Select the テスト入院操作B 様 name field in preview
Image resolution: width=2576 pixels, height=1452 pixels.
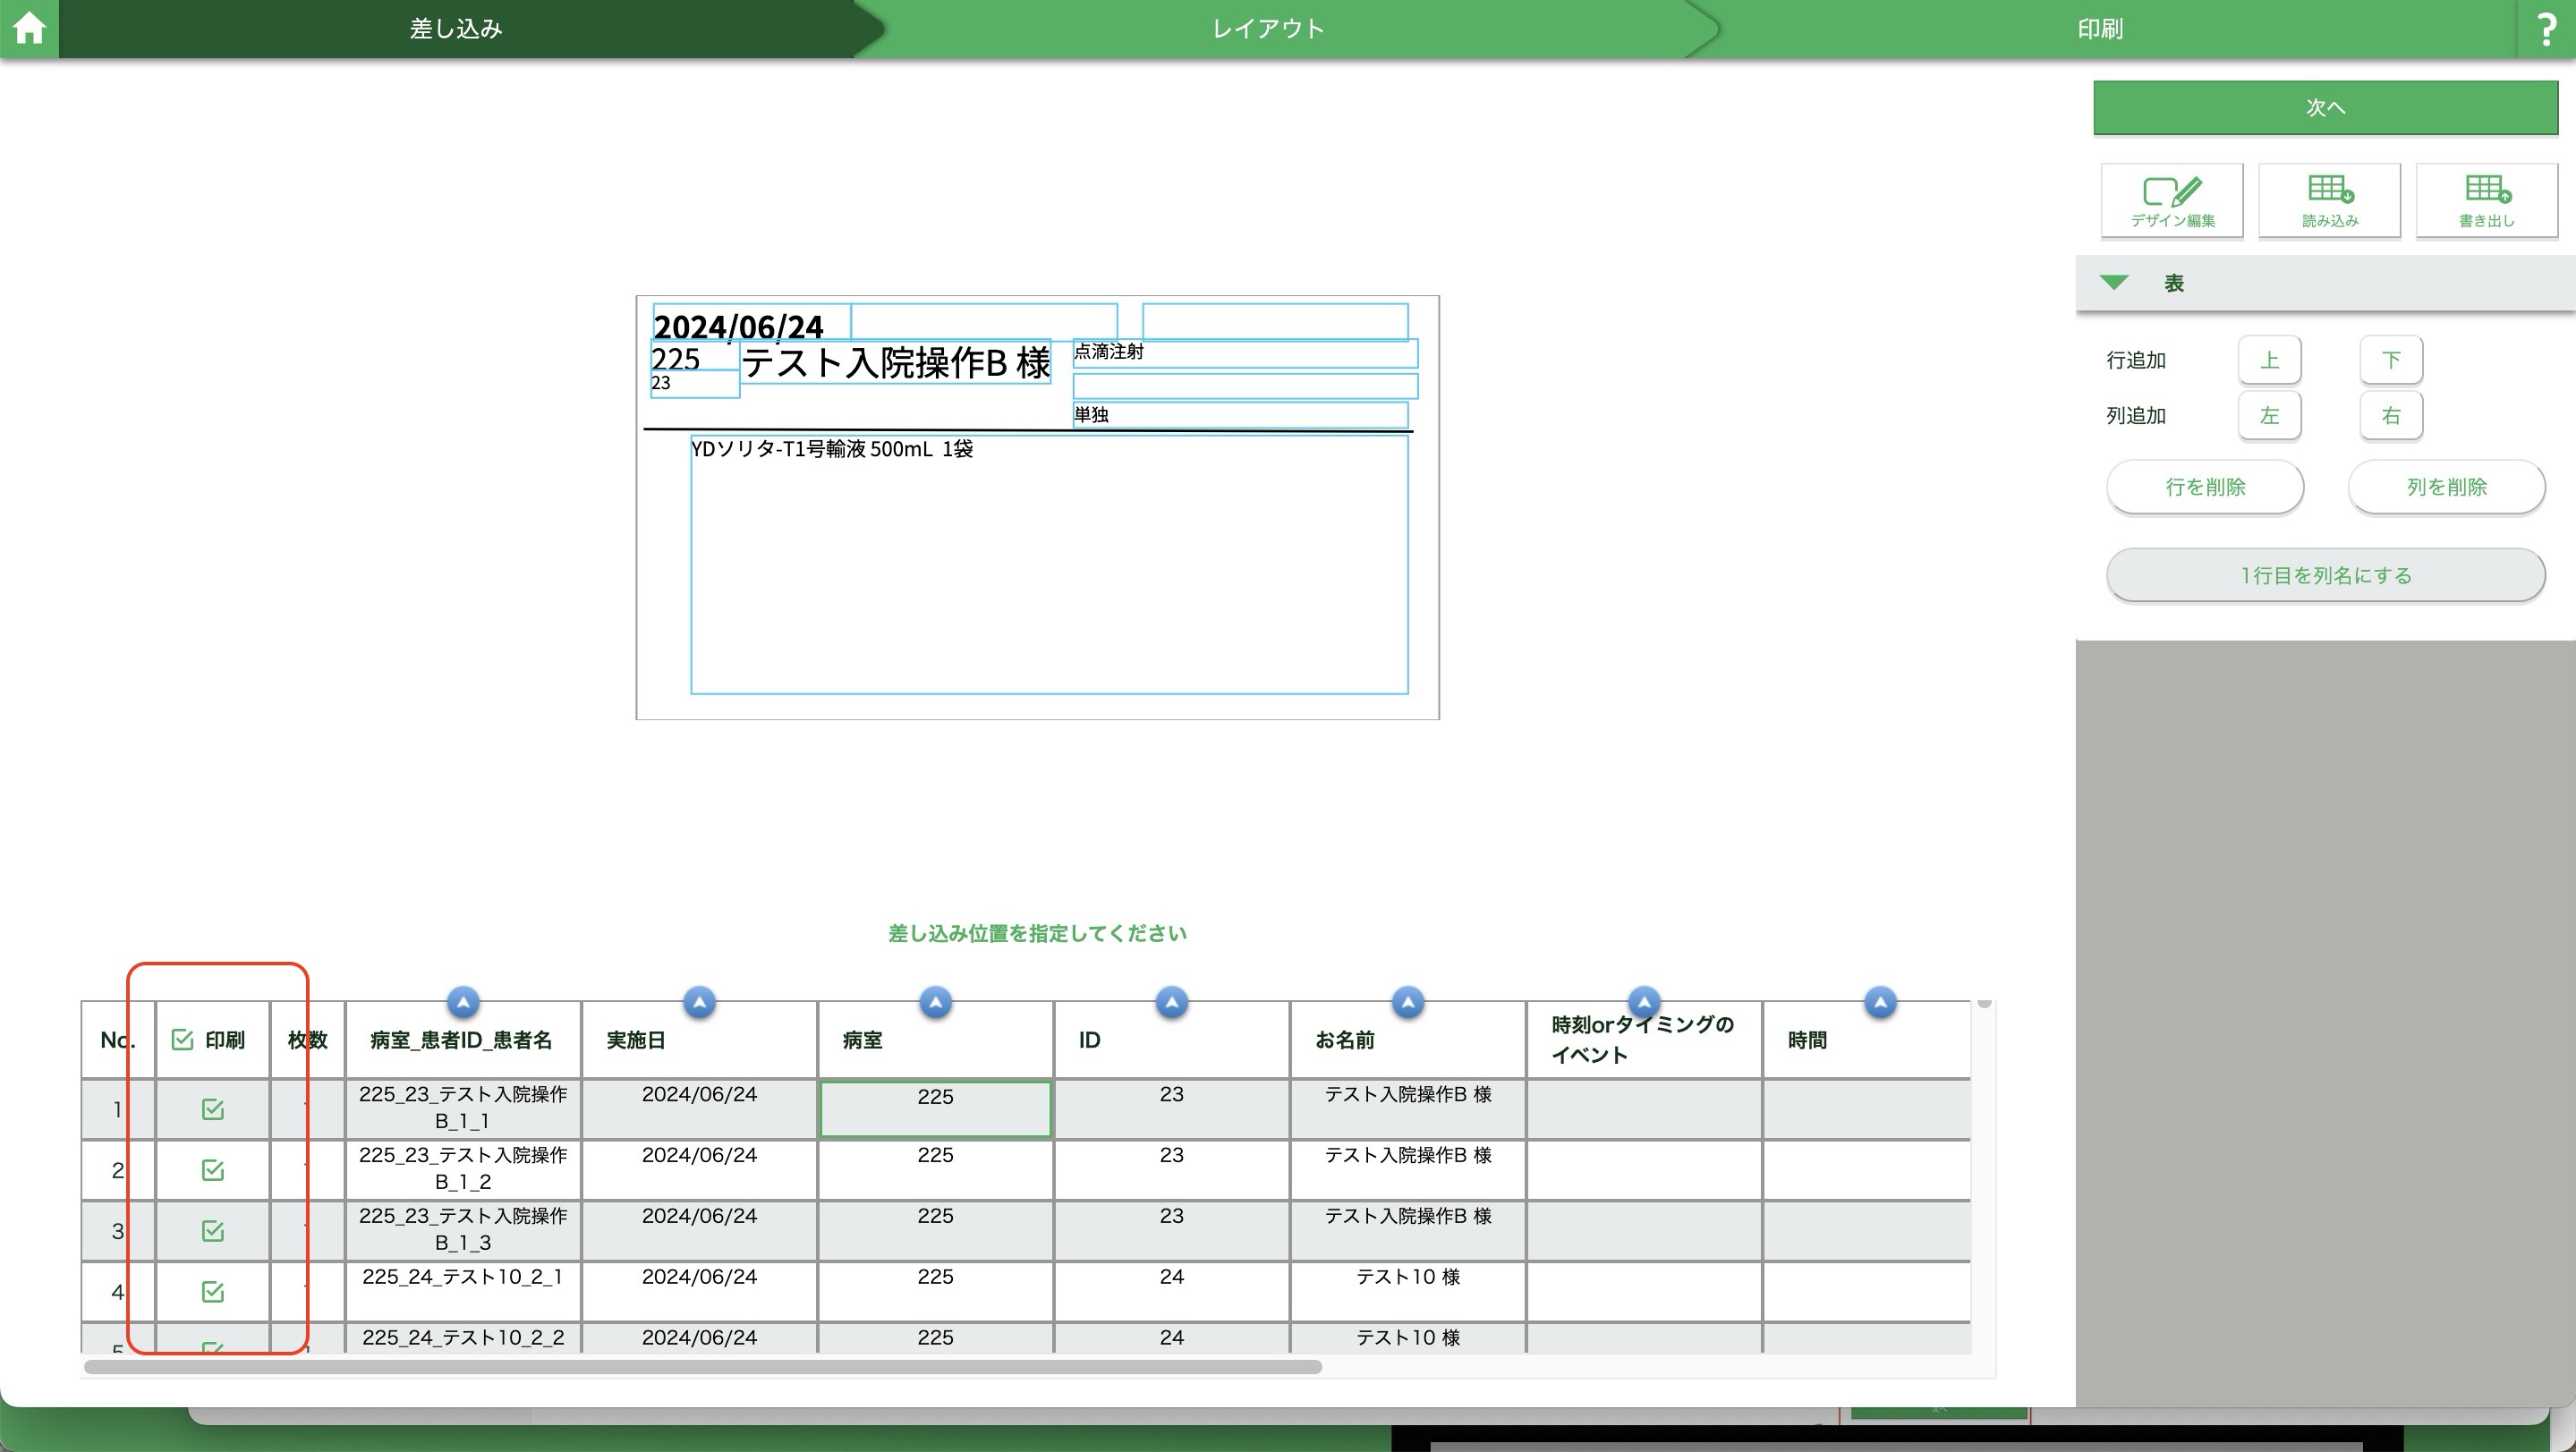tap(895, 362)
